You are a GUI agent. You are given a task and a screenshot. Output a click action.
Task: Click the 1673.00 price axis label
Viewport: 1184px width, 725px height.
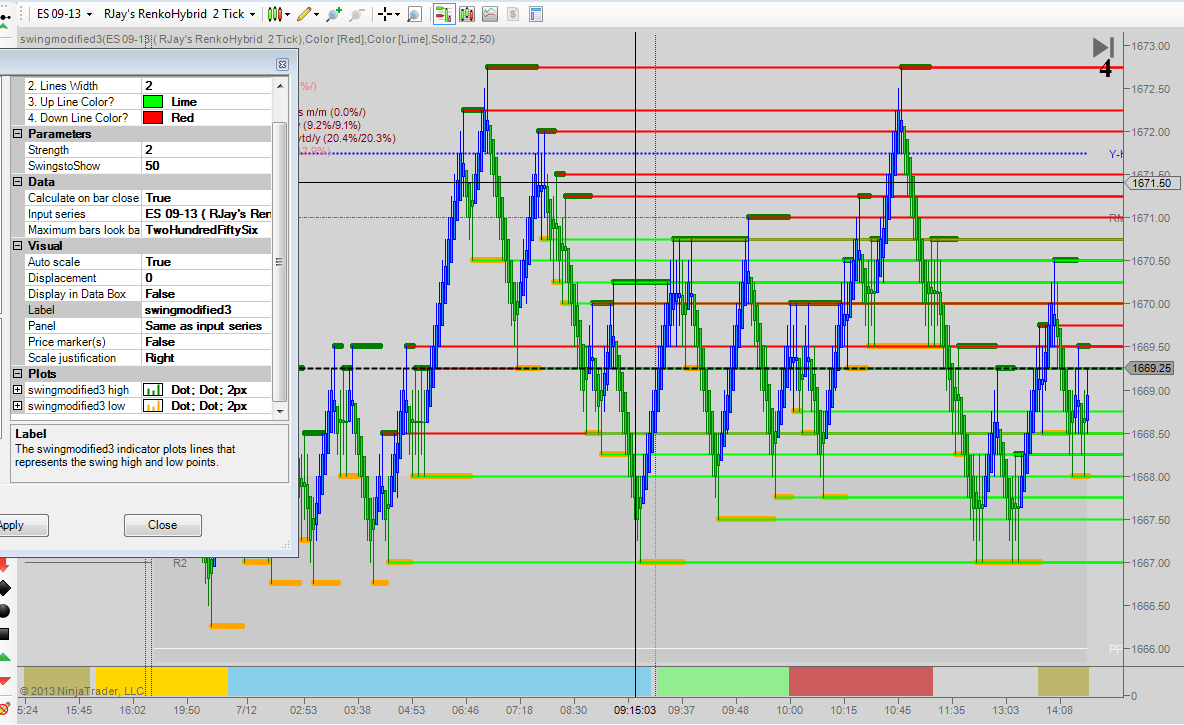pyautogui.click(x=1150, y=46)
